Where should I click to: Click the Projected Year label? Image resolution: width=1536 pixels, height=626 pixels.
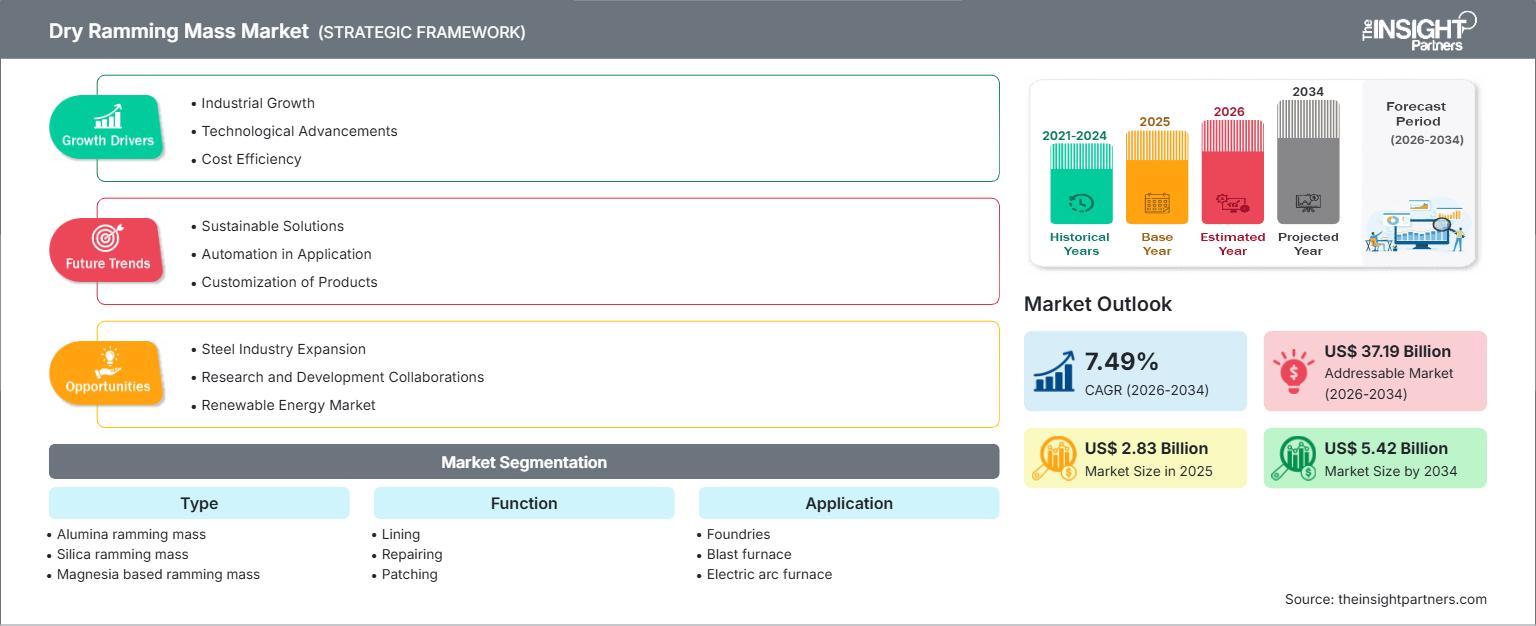click(x=1308, y=244)
